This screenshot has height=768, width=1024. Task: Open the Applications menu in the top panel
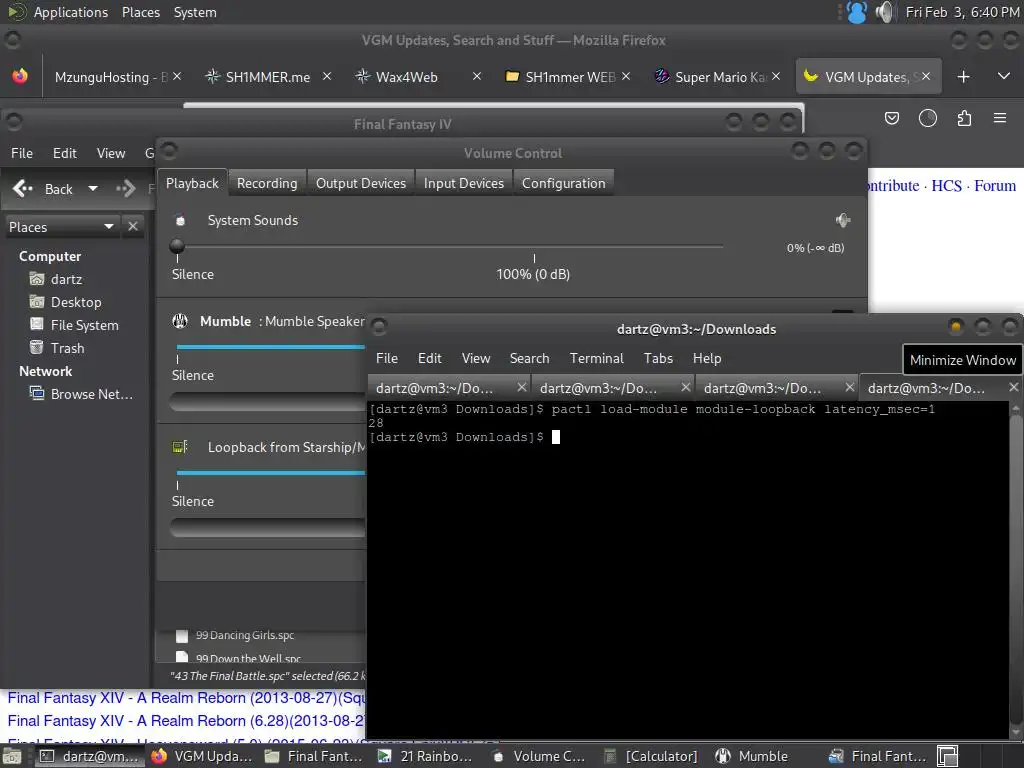(71, 12)
